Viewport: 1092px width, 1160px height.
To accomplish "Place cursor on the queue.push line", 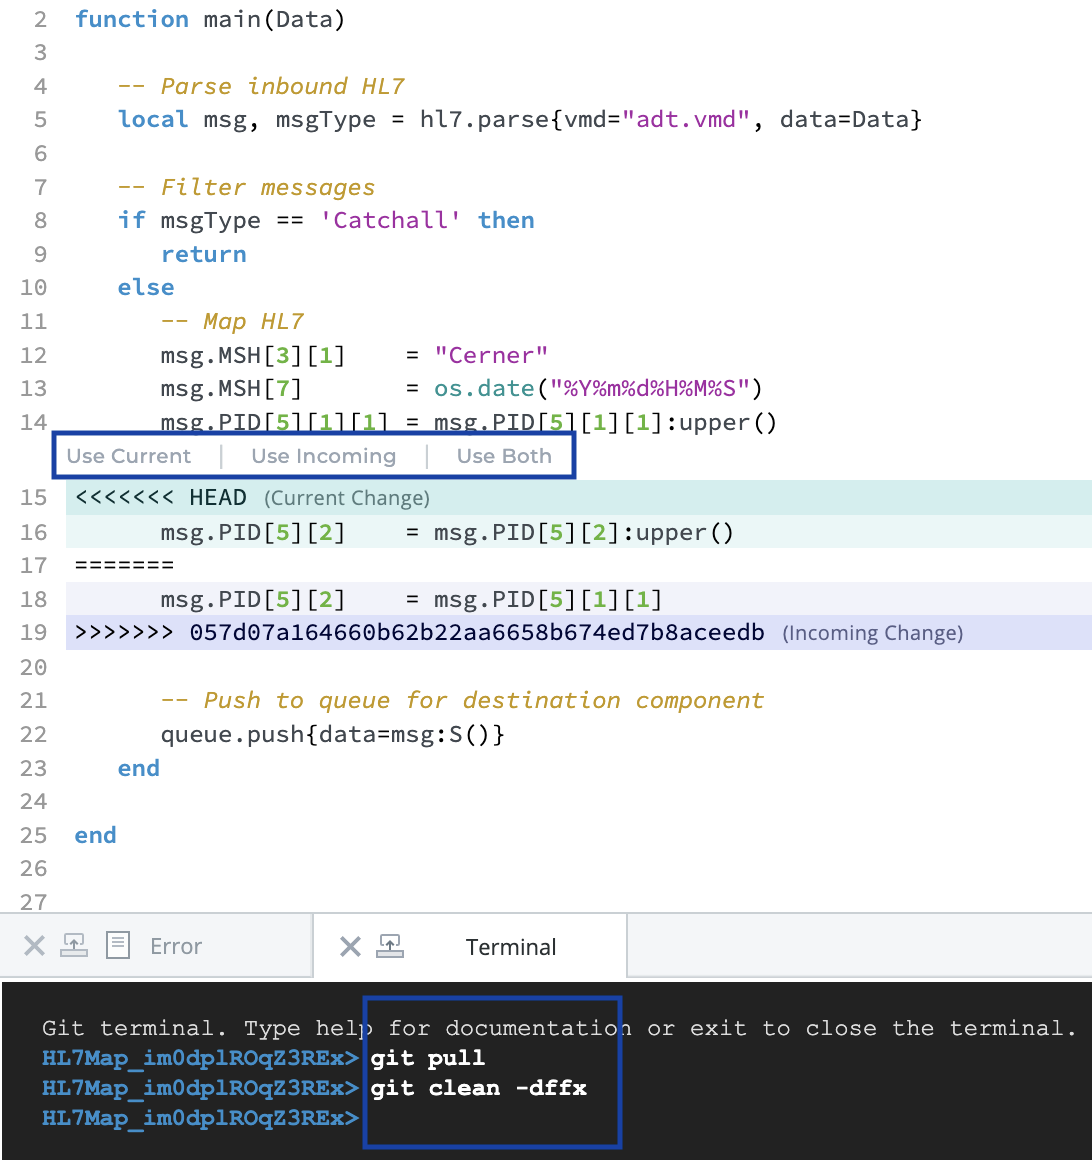I will 333,734.
